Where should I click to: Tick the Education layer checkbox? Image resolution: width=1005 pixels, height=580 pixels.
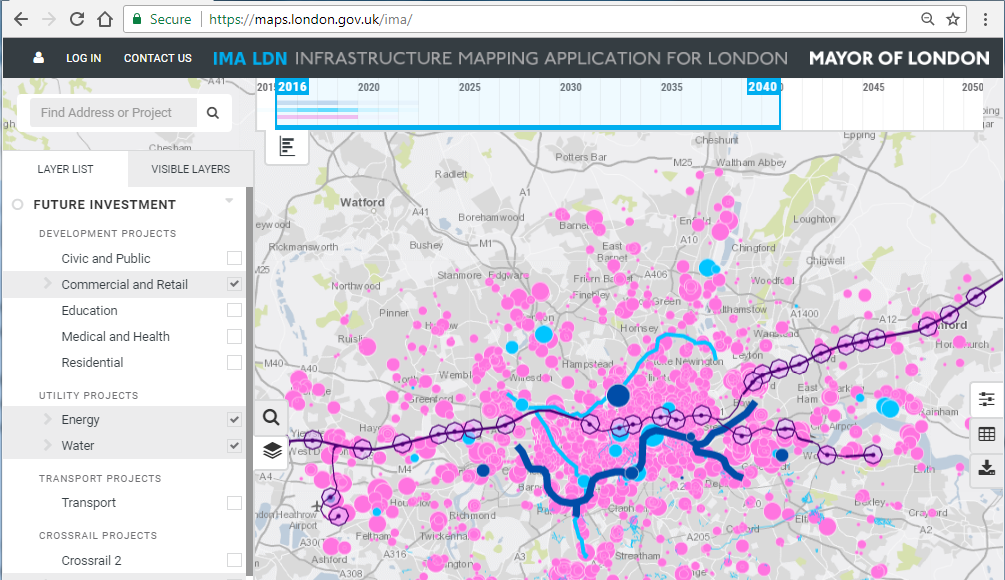pyautogui.click(x=235, y=310)
